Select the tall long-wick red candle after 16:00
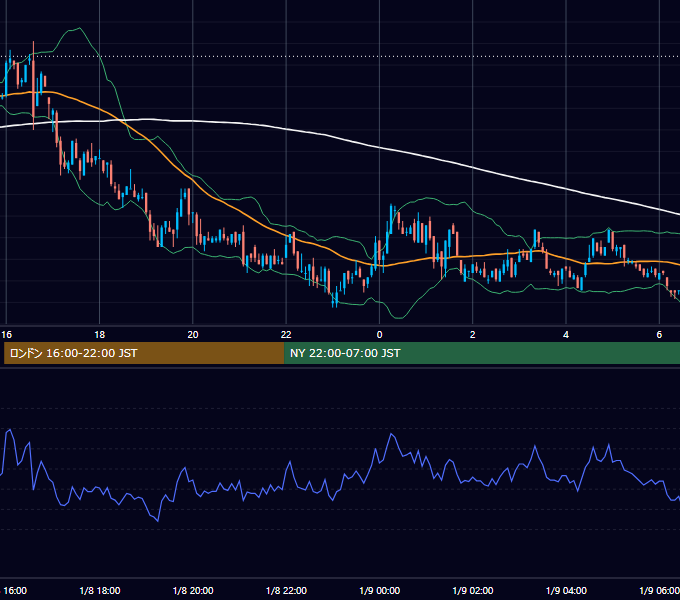This screenshot has height=600, width=680. pos(33,85)
